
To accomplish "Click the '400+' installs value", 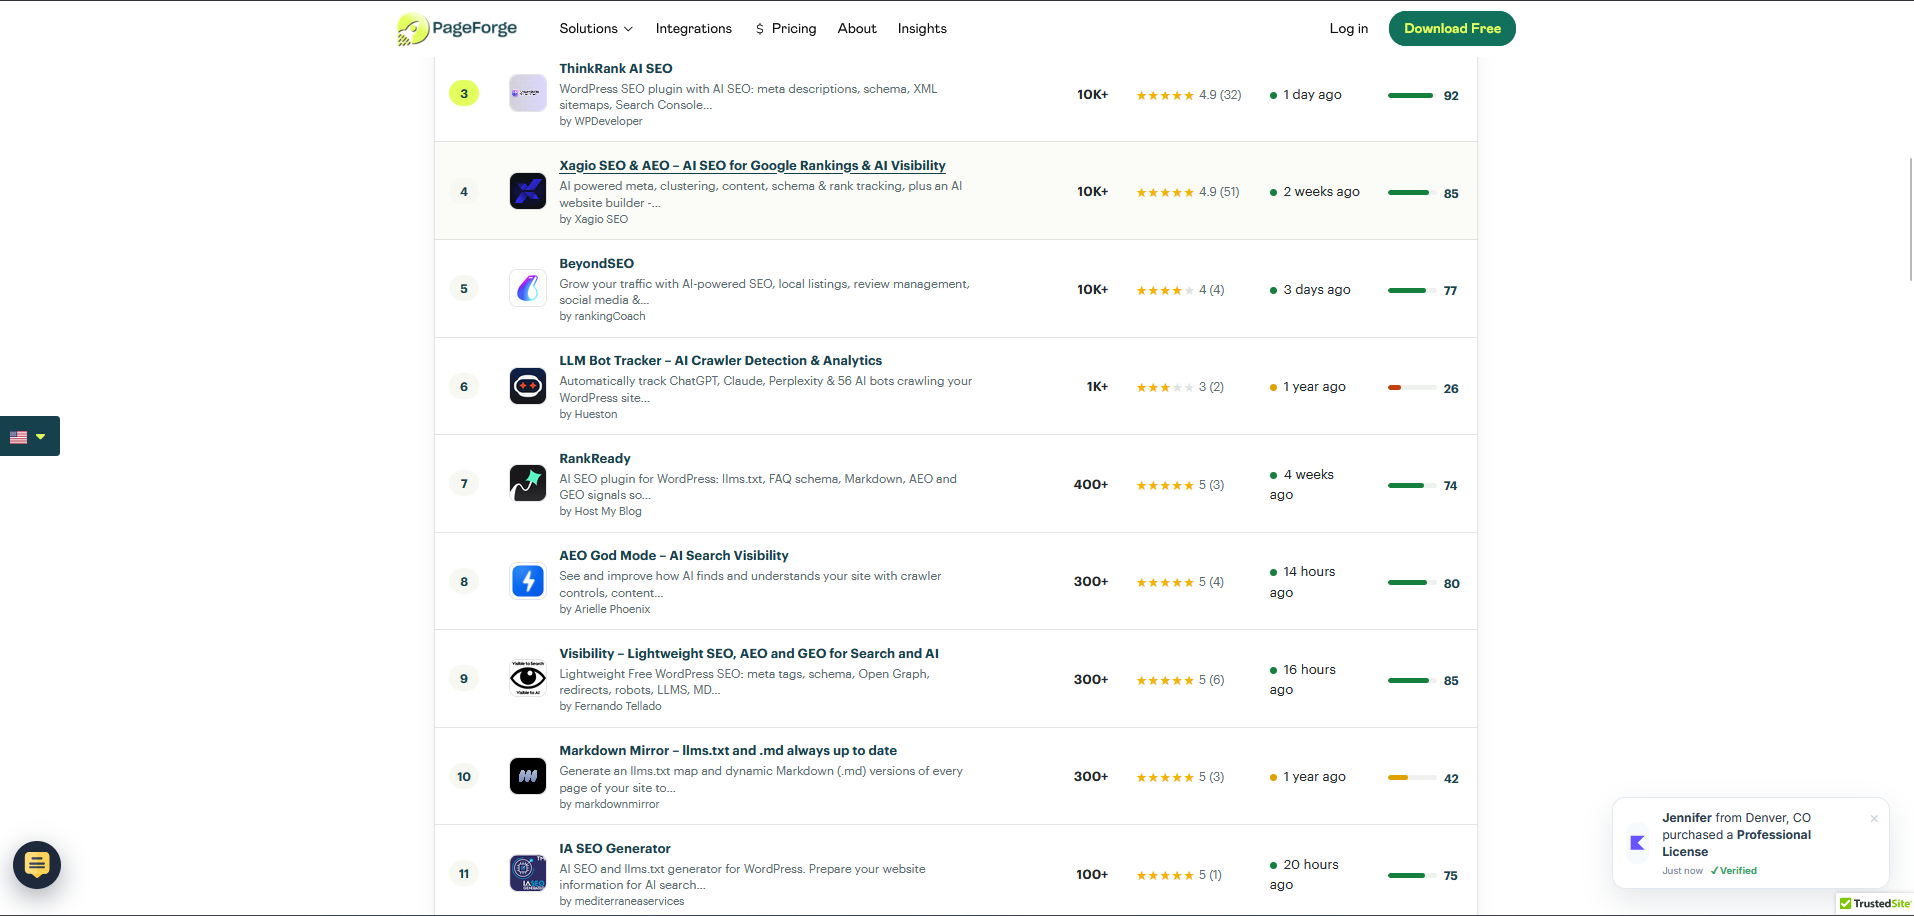I will point(1091,485).
